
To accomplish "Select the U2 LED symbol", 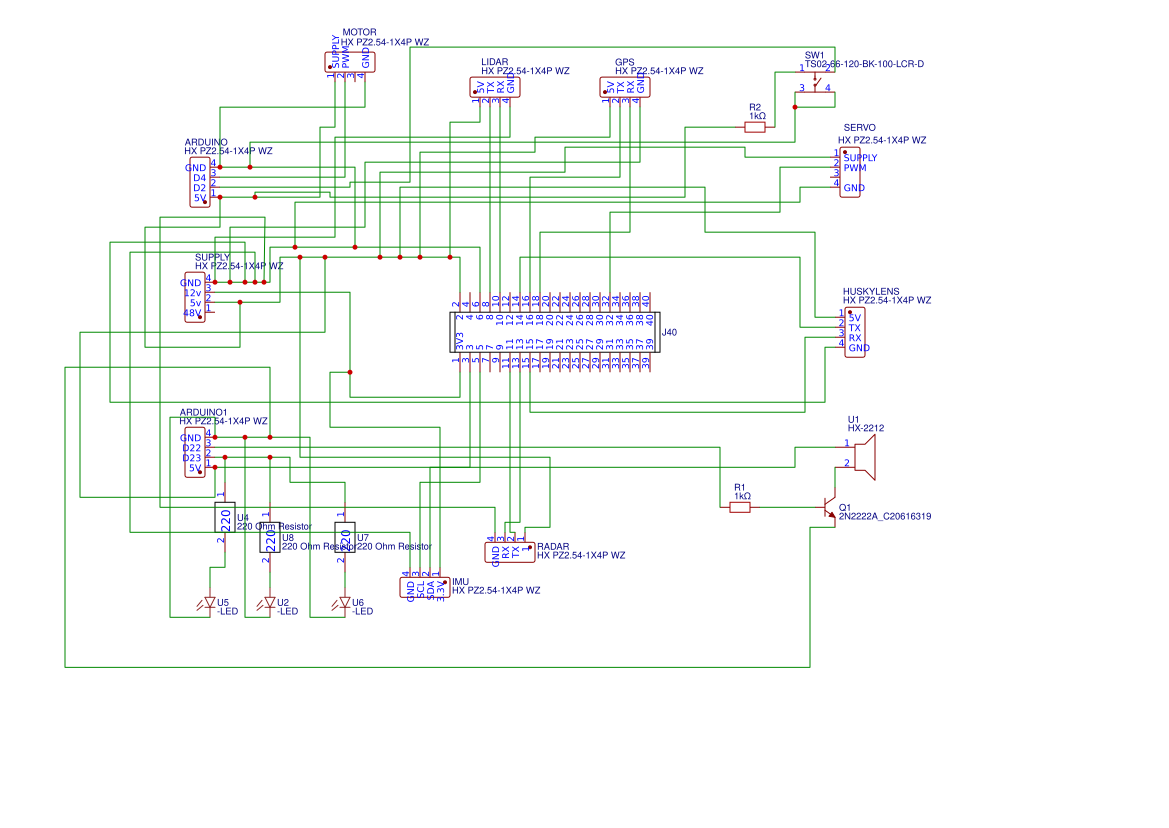I will tap(268, 604).
